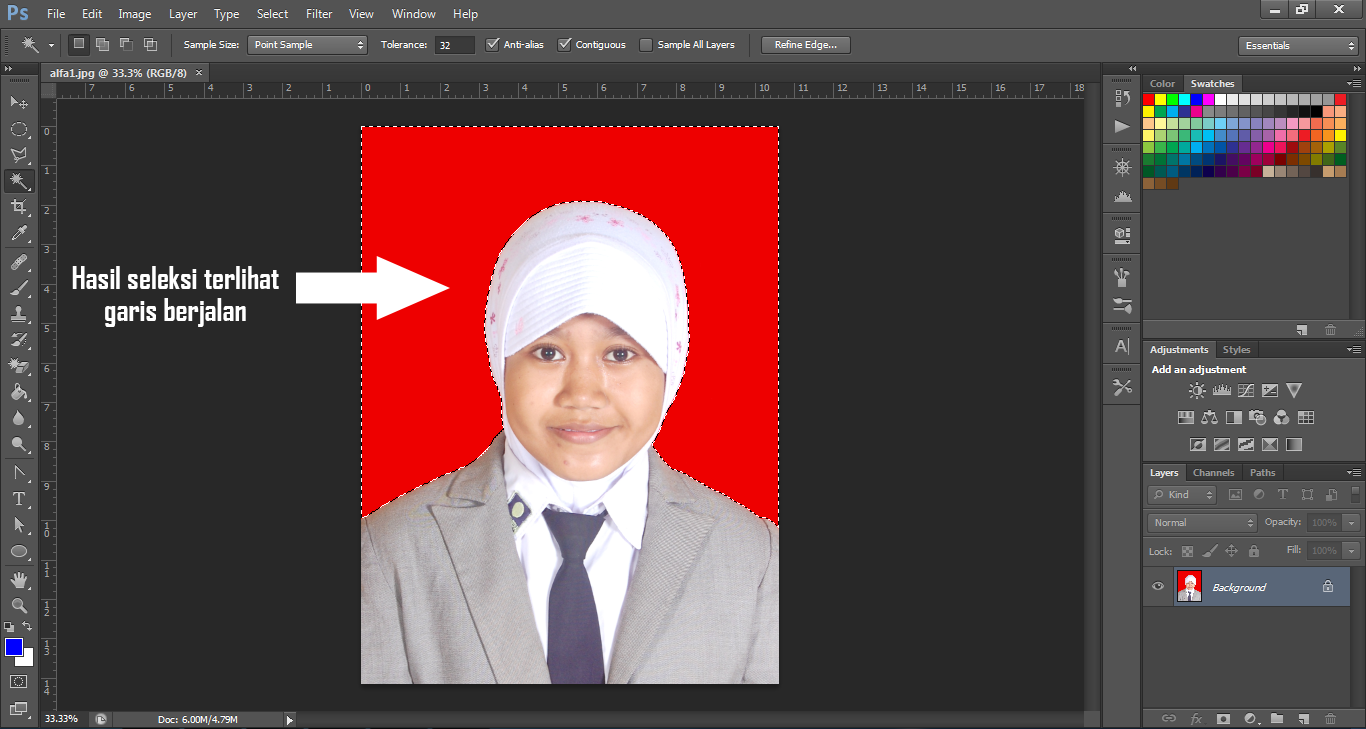Click the arrow next to the Doc size readout
The height and width of the screenshot is (729, 1366).
click(x=289, y=718)
